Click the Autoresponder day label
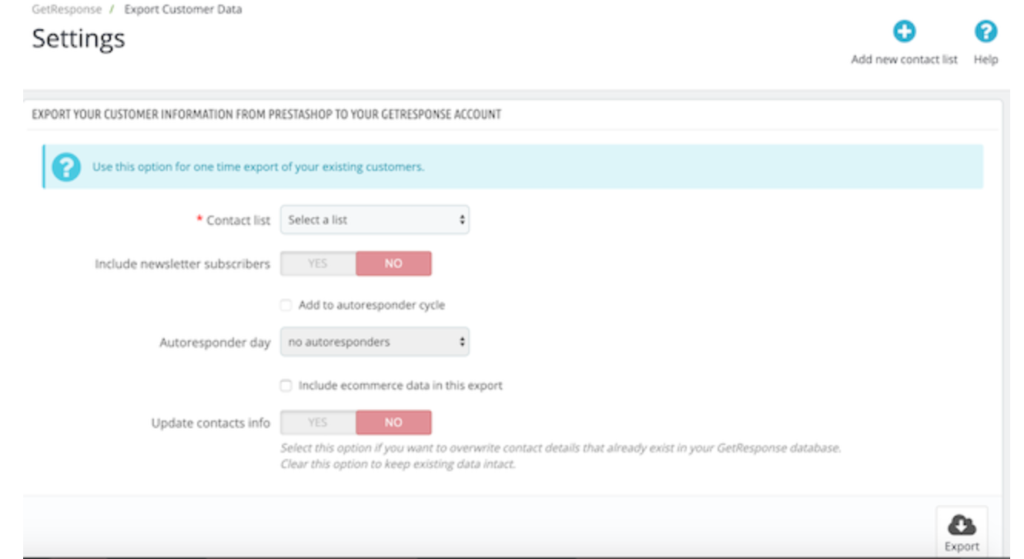 point(215,343)
